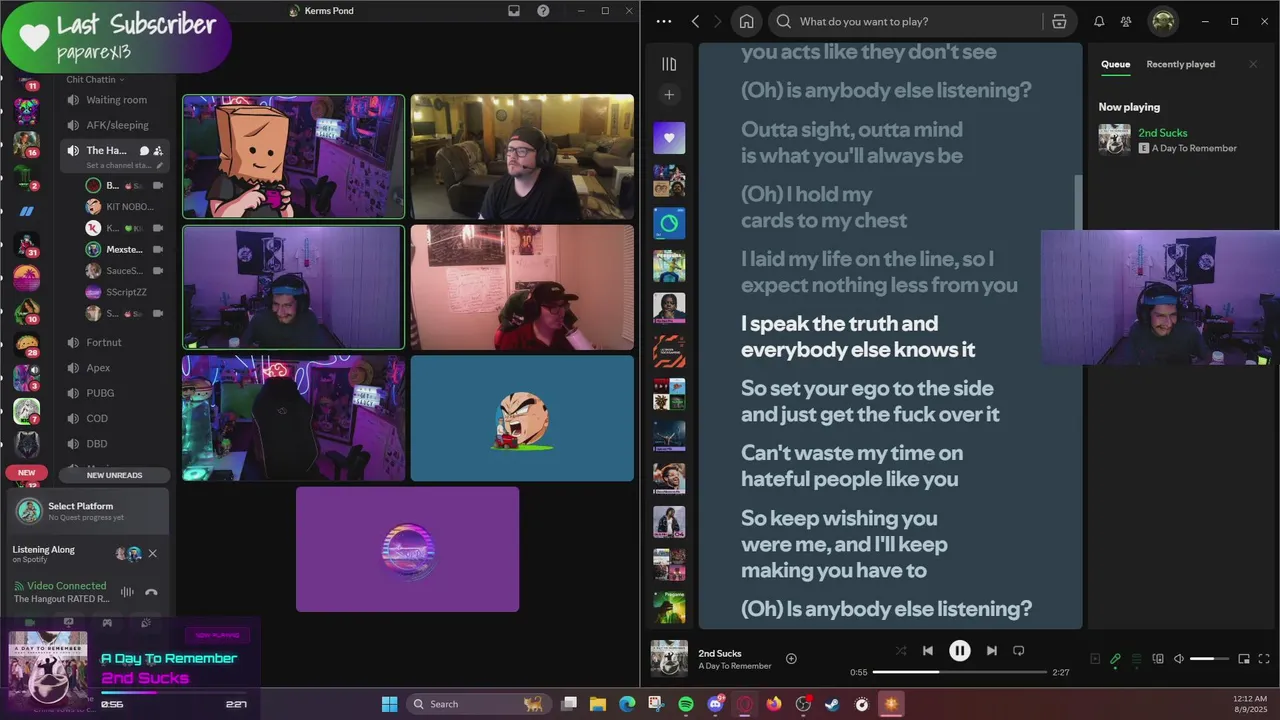Viewport: 1280px width, 720px height.
Task: Create playlist with plus in Spotify sidebar
Action: click(669, 95)
